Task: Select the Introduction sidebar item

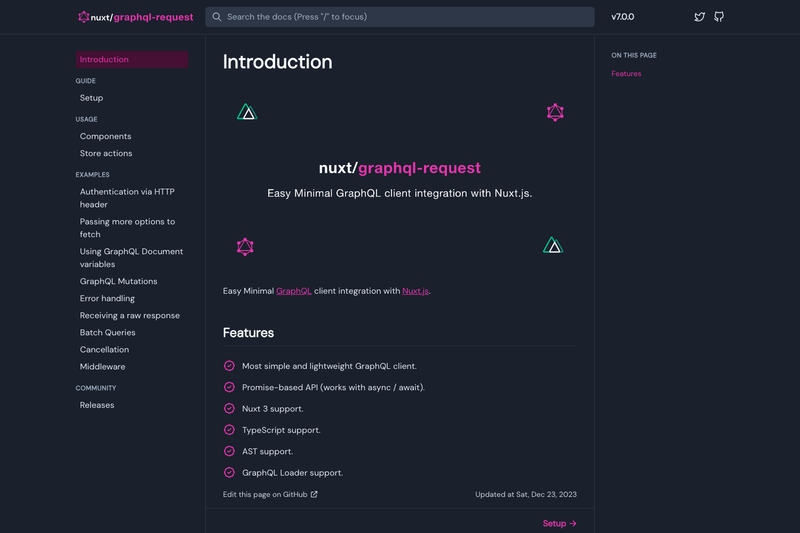Action: click(x=132, y=59)
